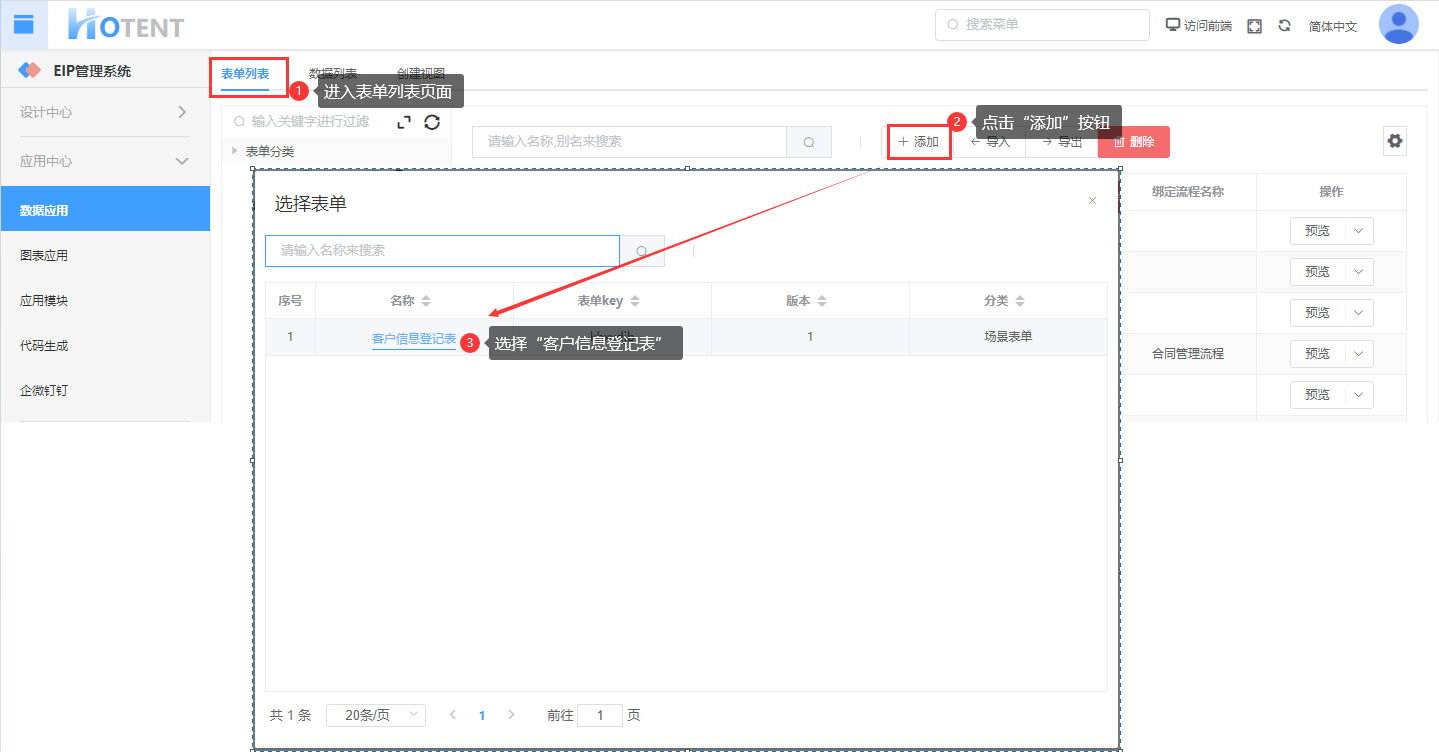This screenshot has height=752, width=1439.
Task: Click the 导出 button
Action: pos(1062,142)
